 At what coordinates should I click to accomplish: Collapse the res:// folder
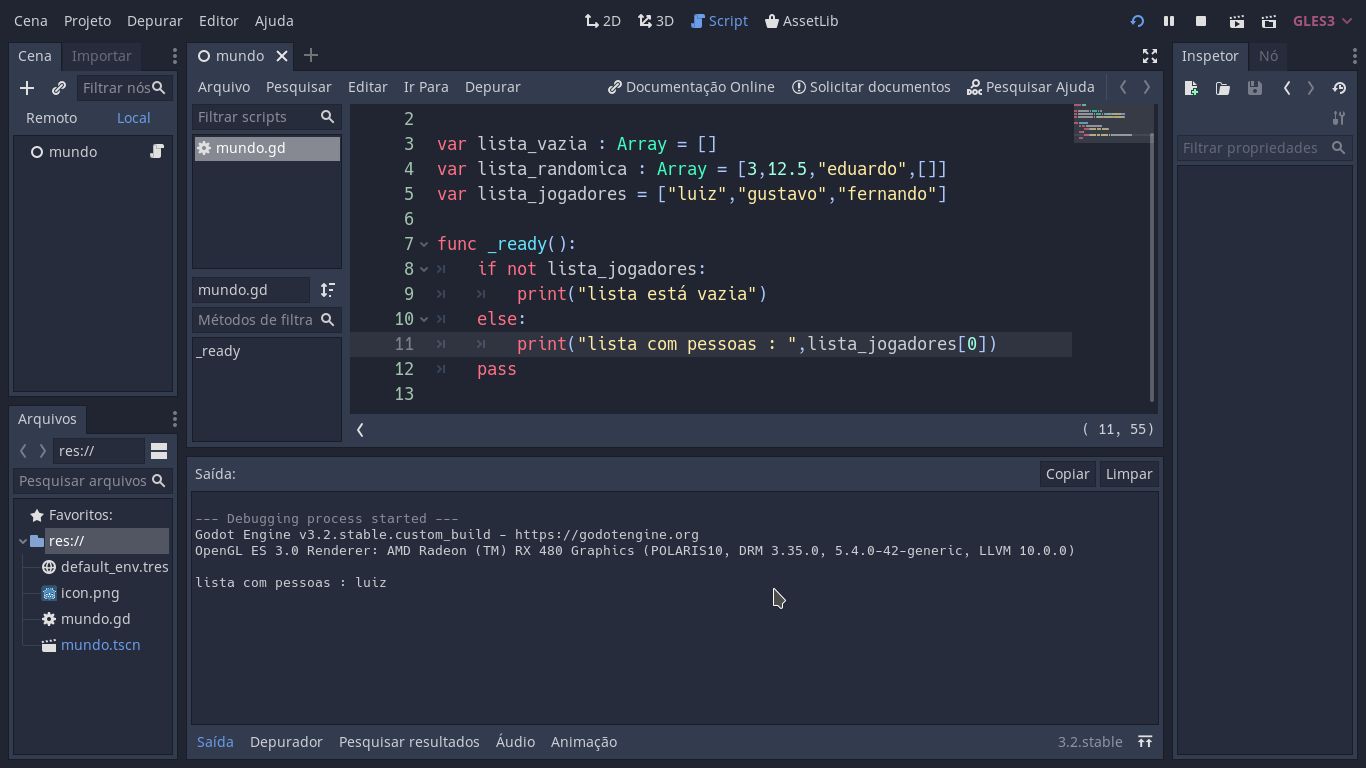pos(23,541)
